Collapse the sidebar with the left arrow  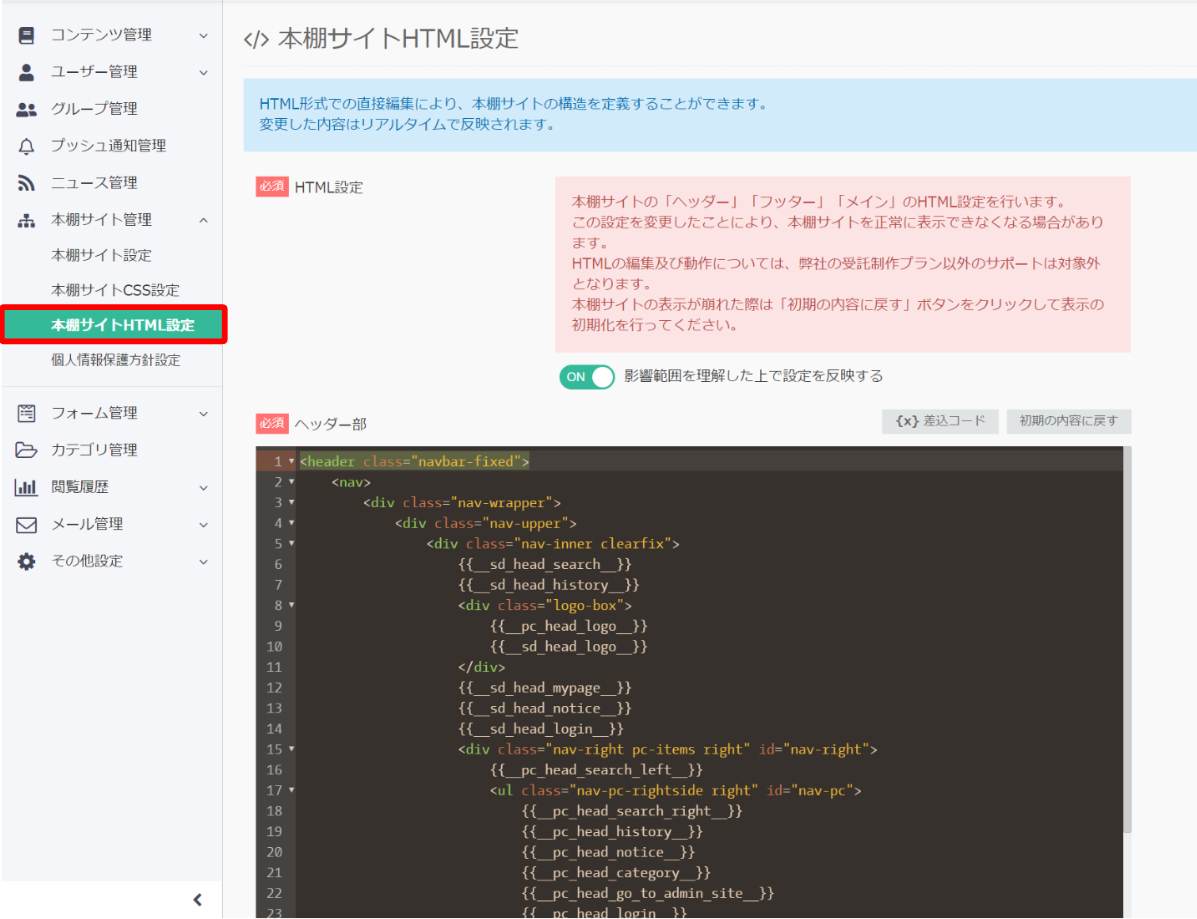click(197, 899)
